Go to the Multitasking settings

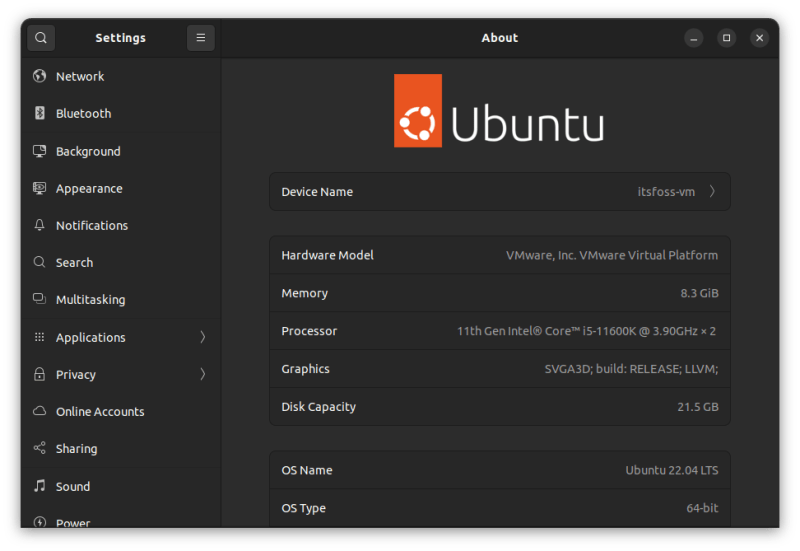click(90, 300)
